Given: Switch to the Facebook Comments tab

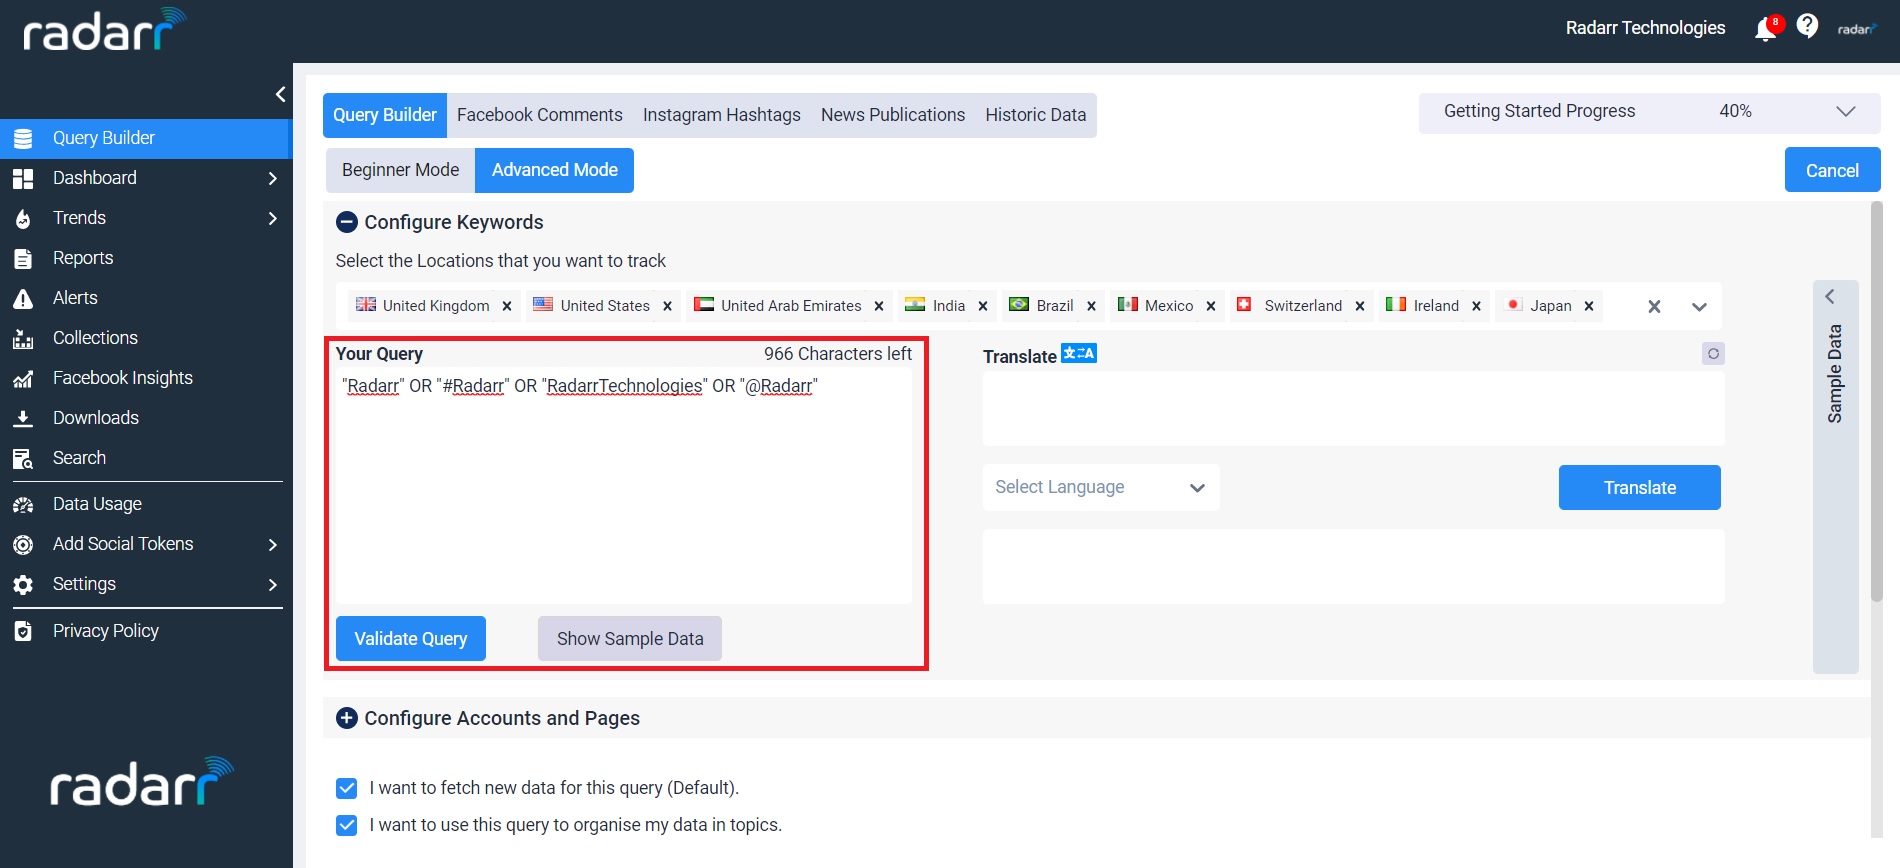Looking at the screenshot, I should click(540, 115).
